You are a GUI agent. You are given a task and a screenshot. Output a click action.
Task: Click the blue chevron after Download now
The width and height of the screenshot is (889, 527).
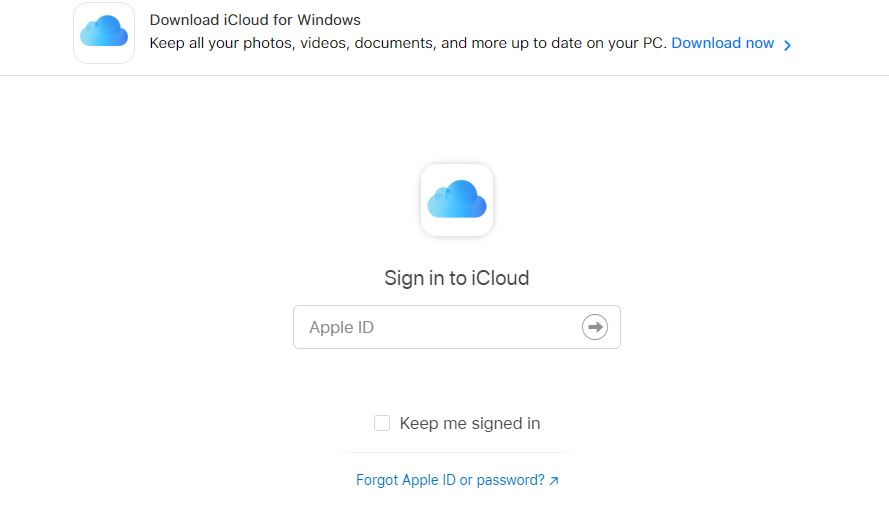(788, 45)
